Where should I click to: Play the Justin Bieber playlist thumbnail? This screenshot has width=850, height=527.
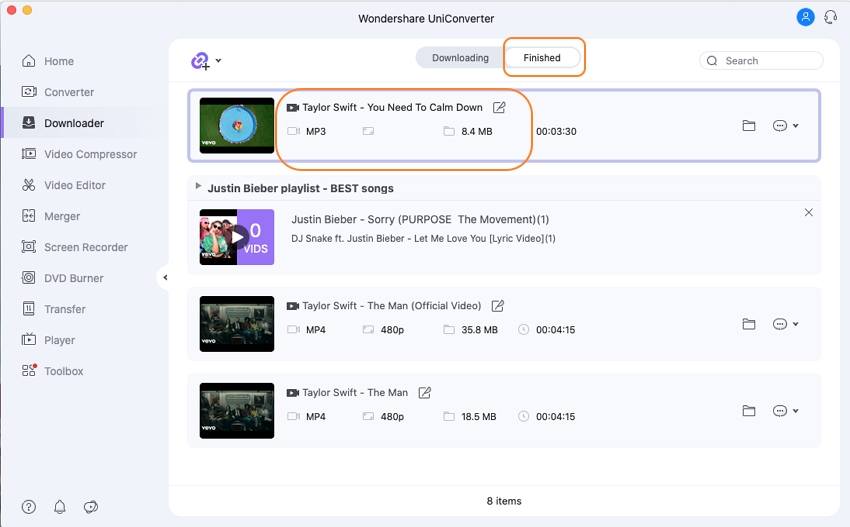tap(237, 237)
